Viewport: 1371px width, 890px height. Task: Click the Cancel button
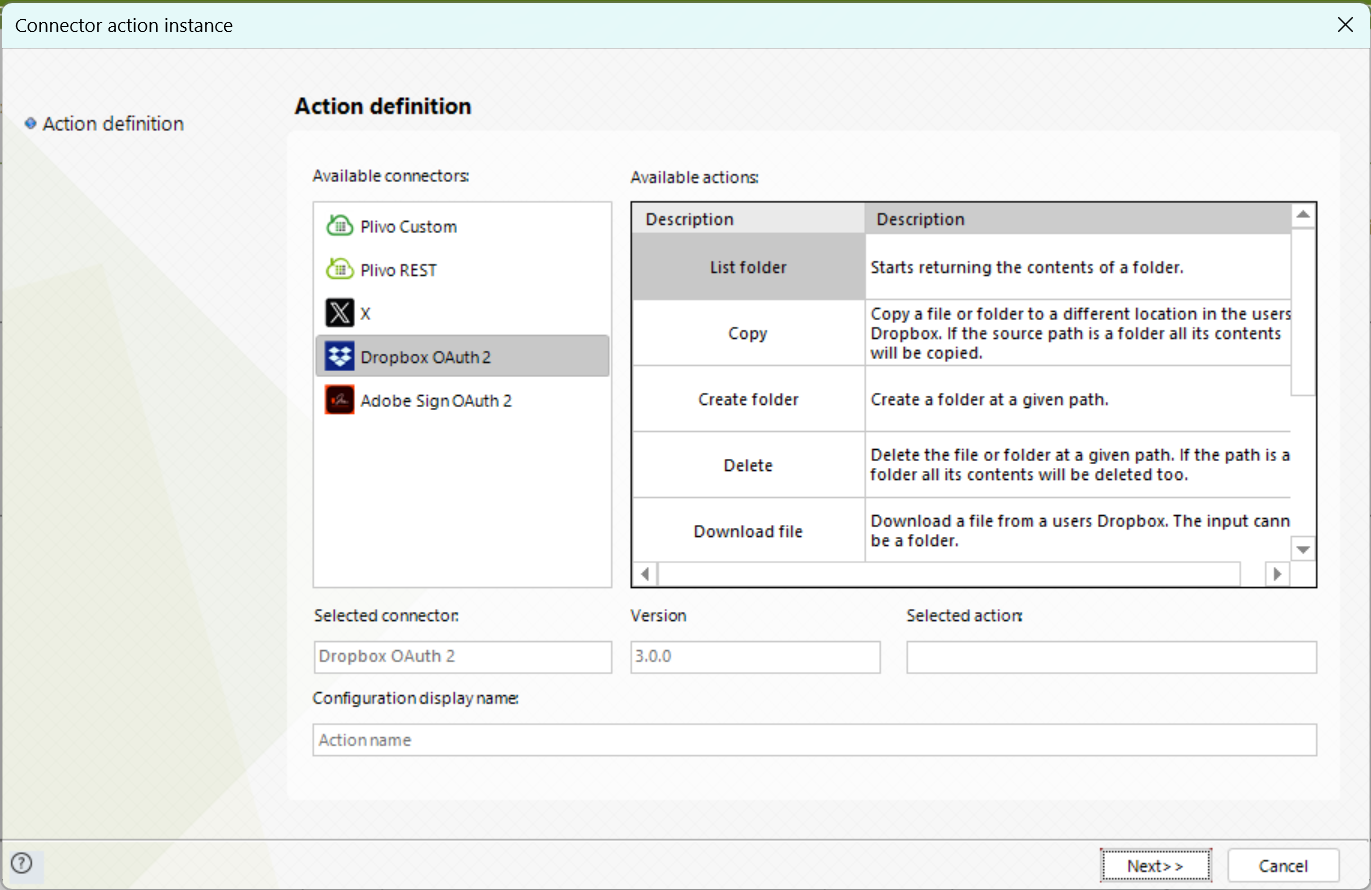pyautogui.click(x=1283, y=866)
